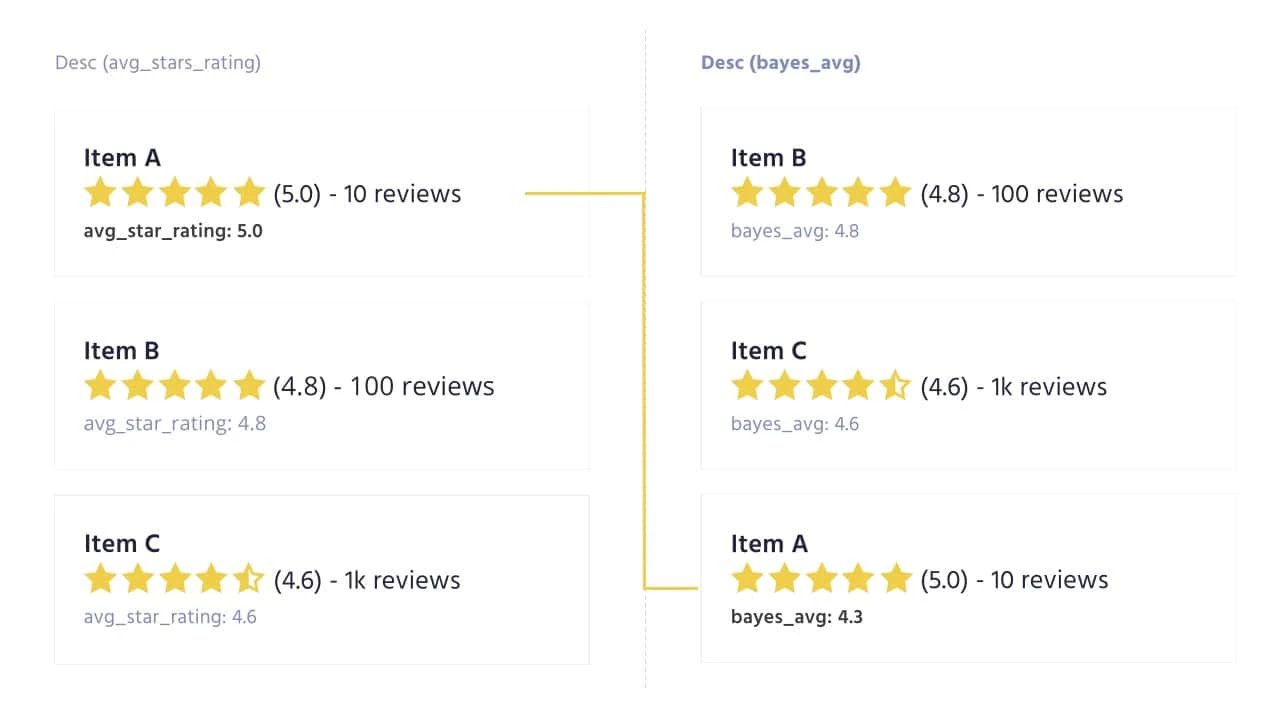Click "bayes_avg: 4.6" label
1280x720 pixels.
[x=795, y=424]
